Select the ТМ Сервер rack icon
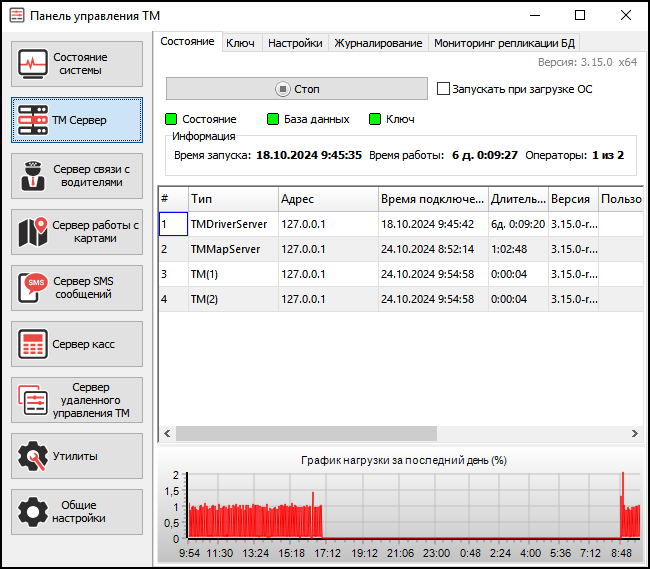 (x=33, y=120)
